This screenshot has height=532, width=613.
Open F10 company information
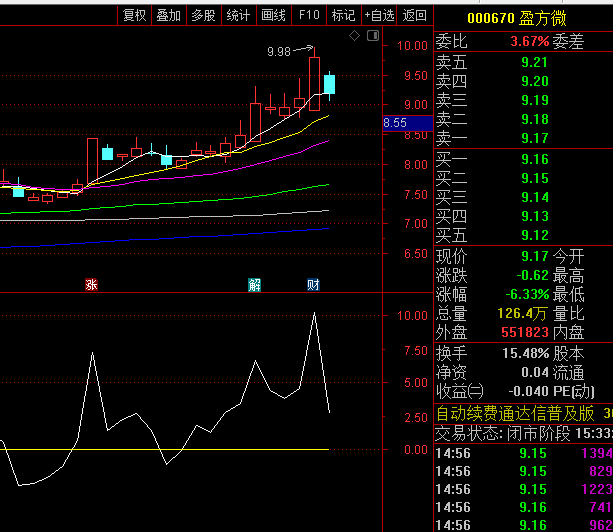click(309, 16)
